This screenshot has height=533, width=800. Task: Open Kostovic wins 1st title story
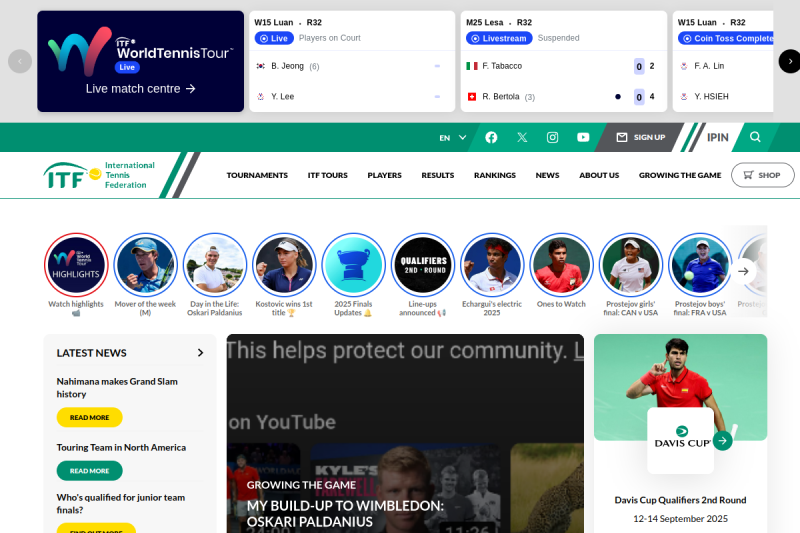[x=284, y=265]
